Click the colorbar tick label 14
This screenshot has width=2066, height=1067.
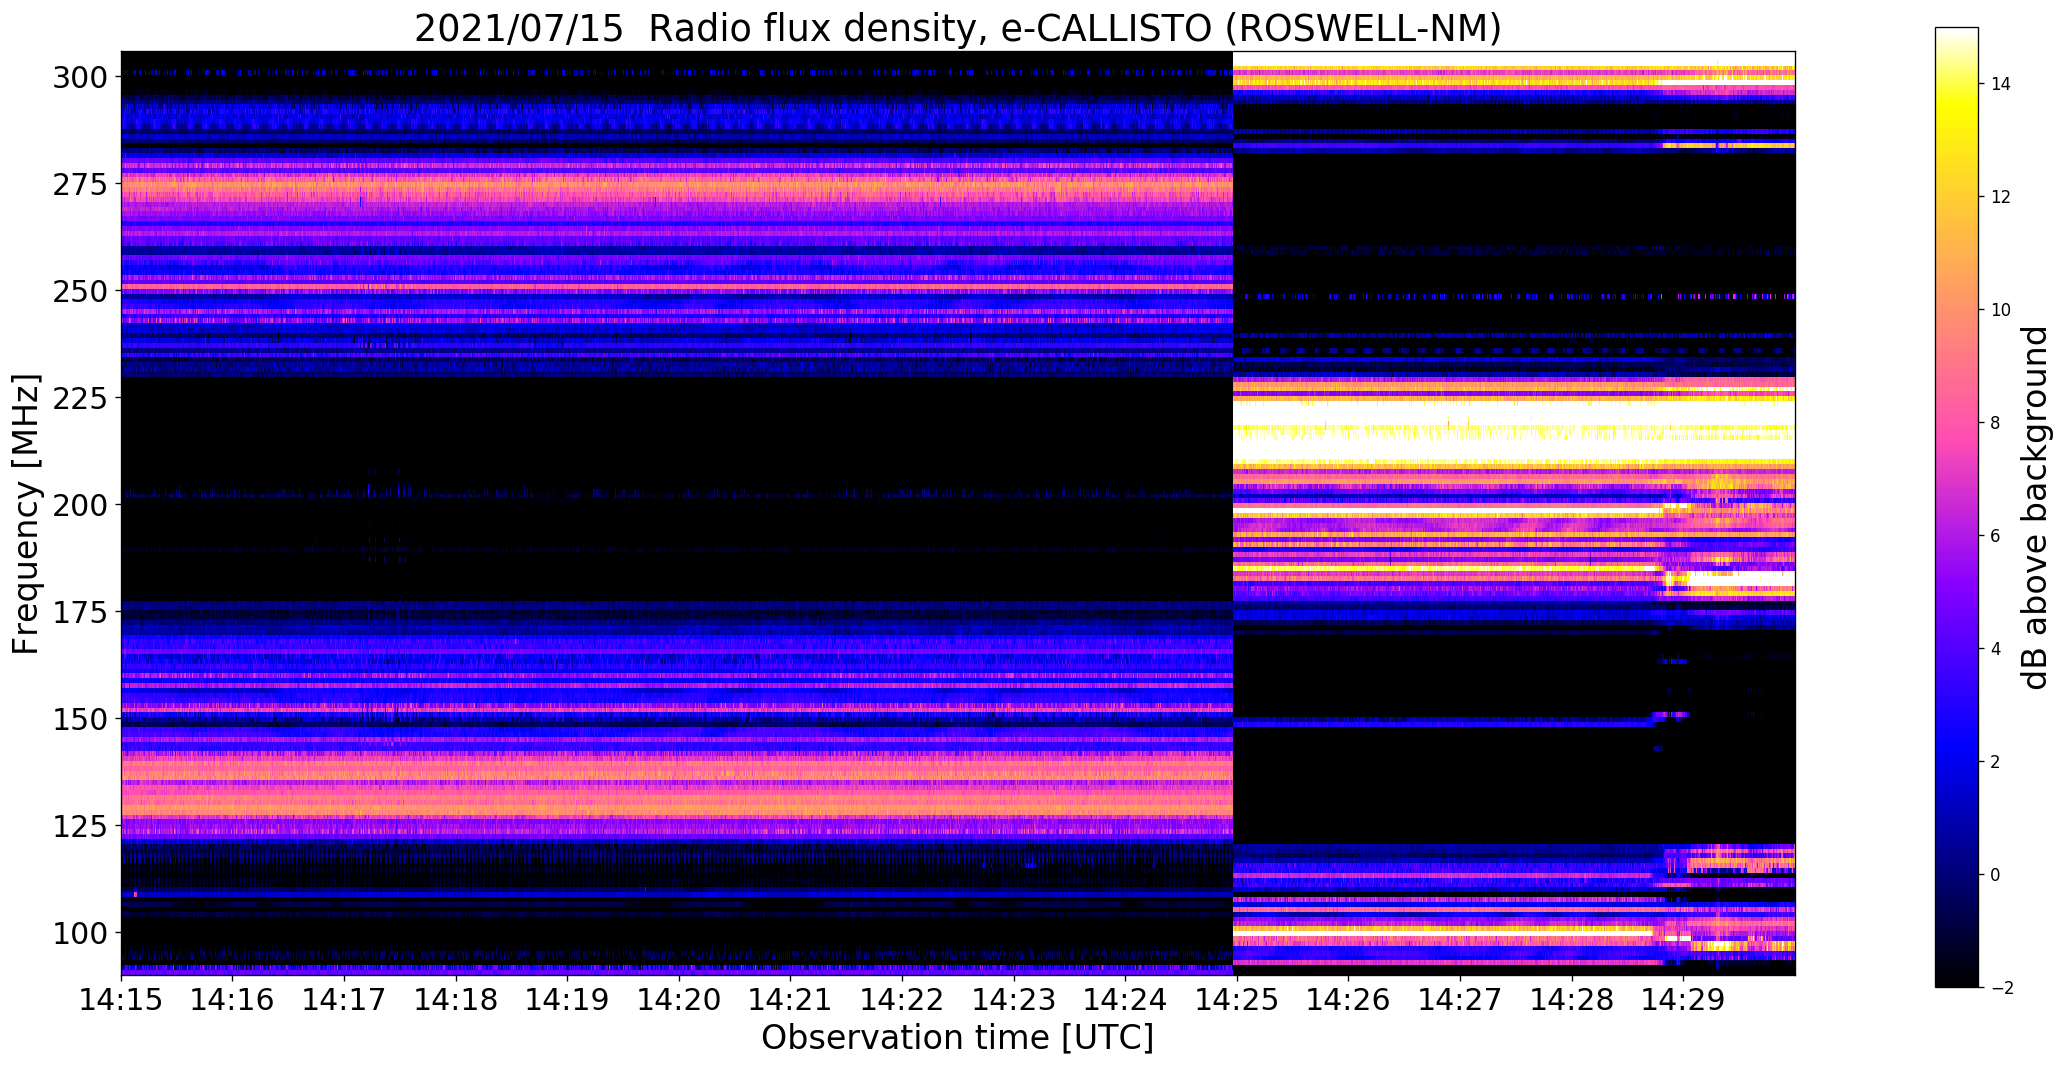click(2001, 84)
